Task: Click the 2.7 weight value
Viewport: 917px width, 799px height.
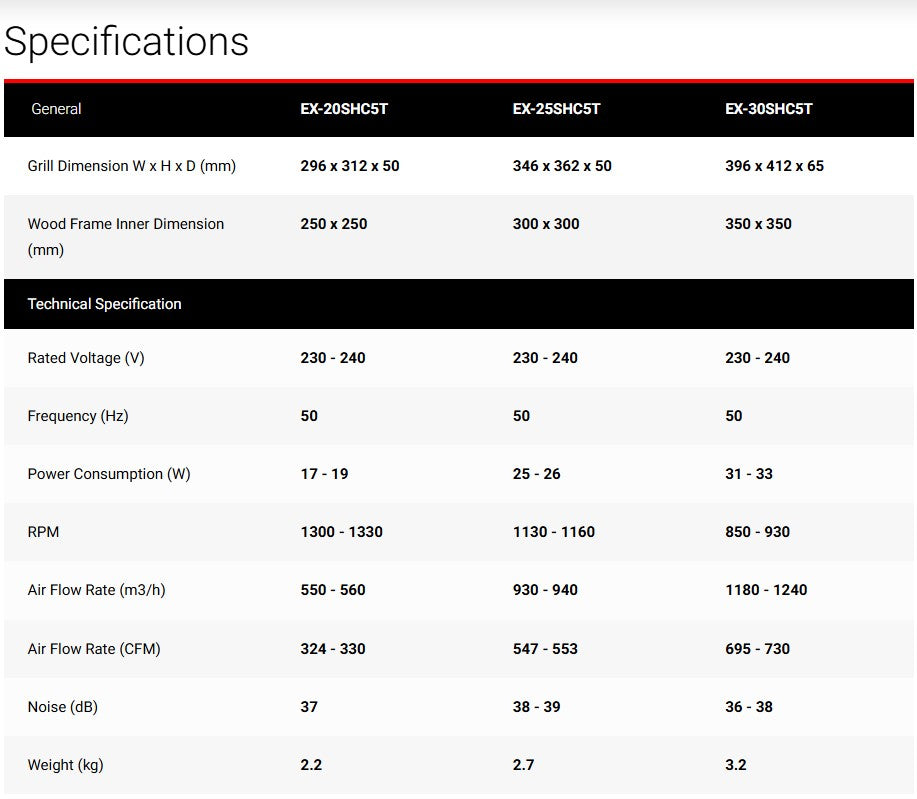Action: (x=523, y=765)
